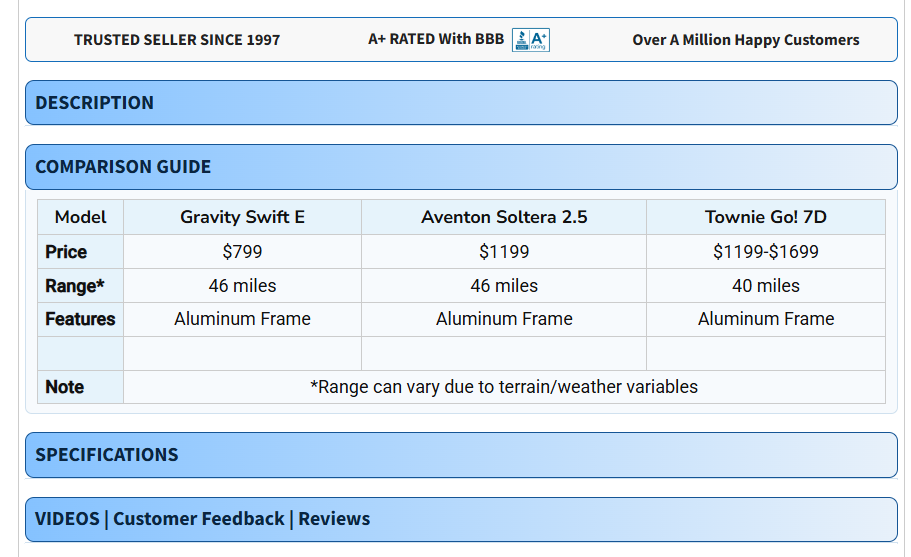Select the 'Gravity Swift E' column header
Screen dimensions: 911x557
click(242, 217)
